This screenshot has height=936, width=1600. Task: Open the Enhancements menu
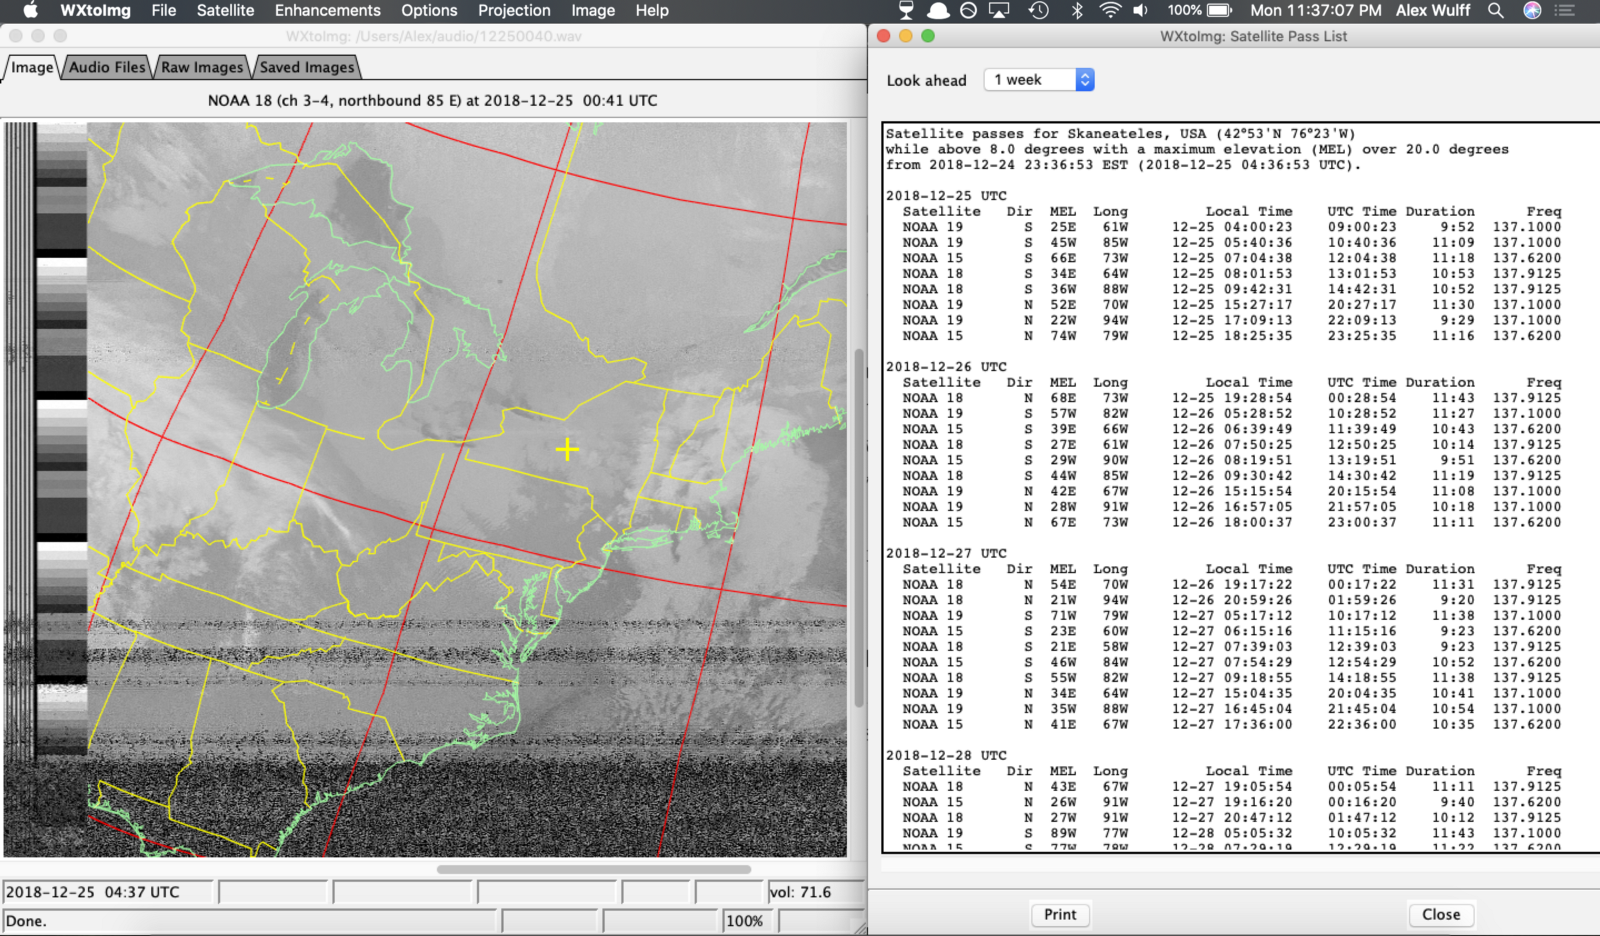[327, 10]
